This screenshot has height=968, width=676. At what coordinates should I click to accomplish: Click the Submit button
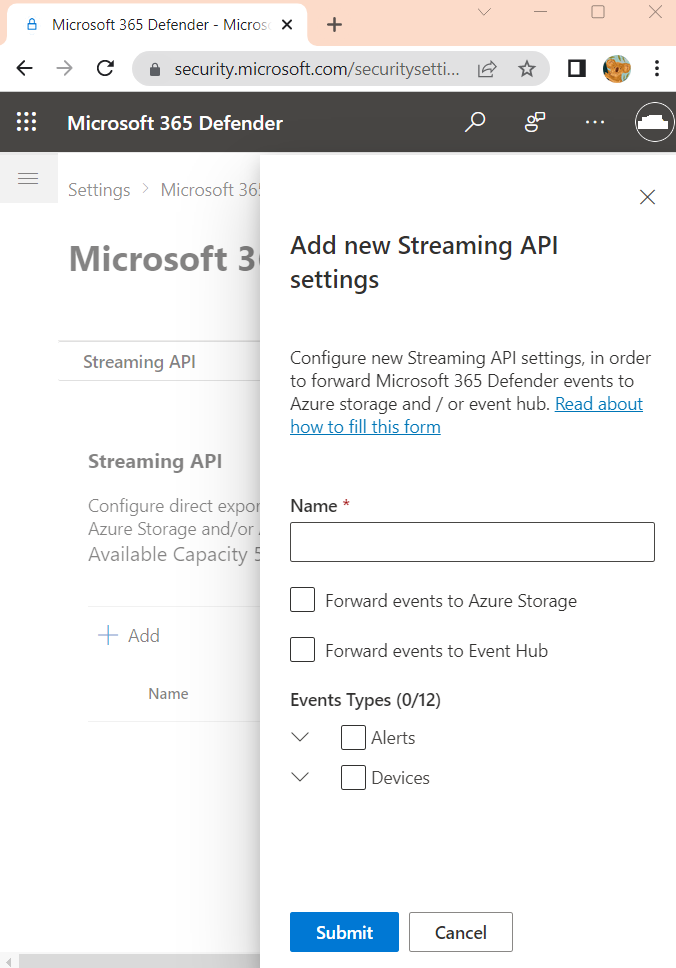[x=344, y=932]
